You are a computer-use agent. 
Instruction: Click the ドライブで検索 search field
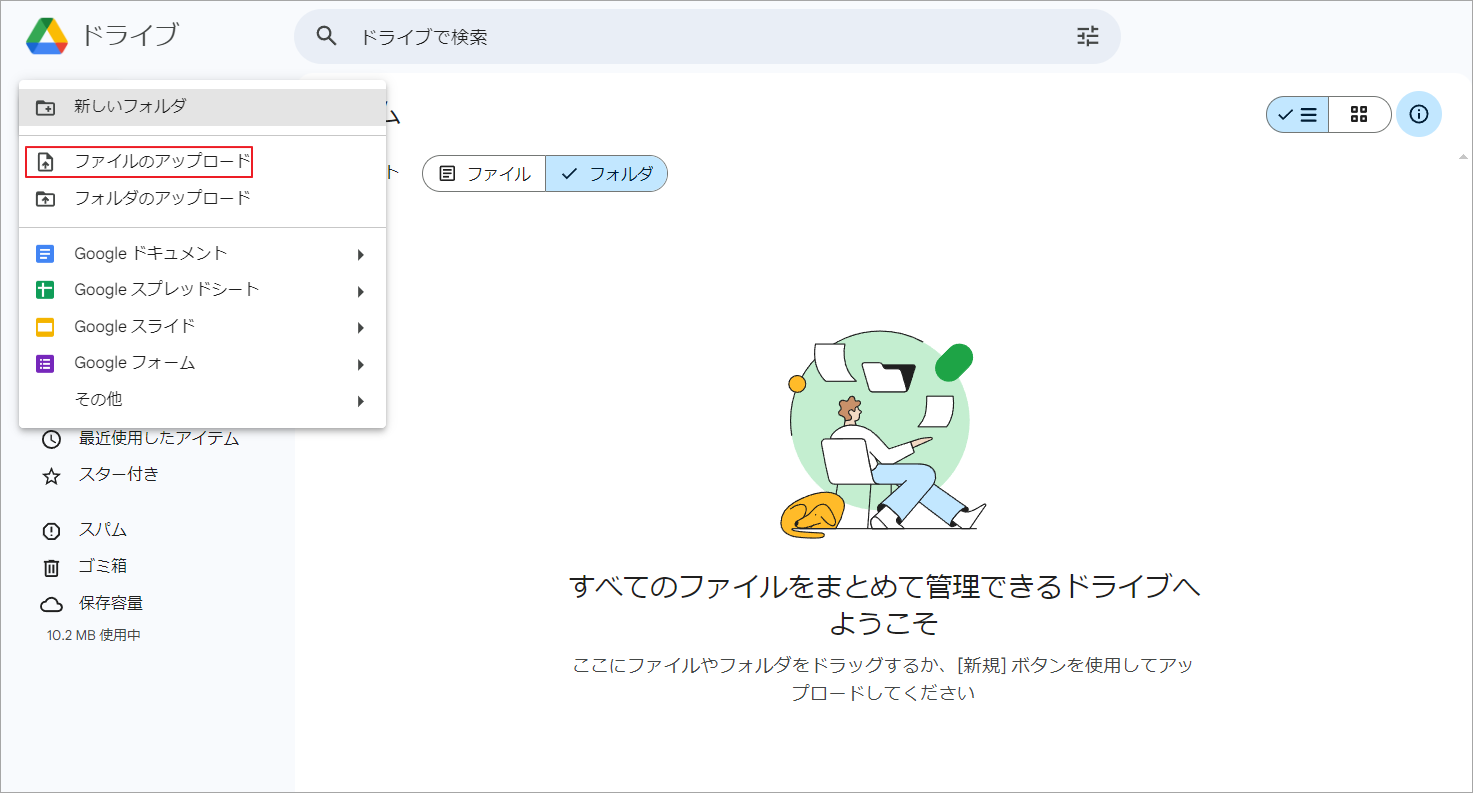(707, 37)
